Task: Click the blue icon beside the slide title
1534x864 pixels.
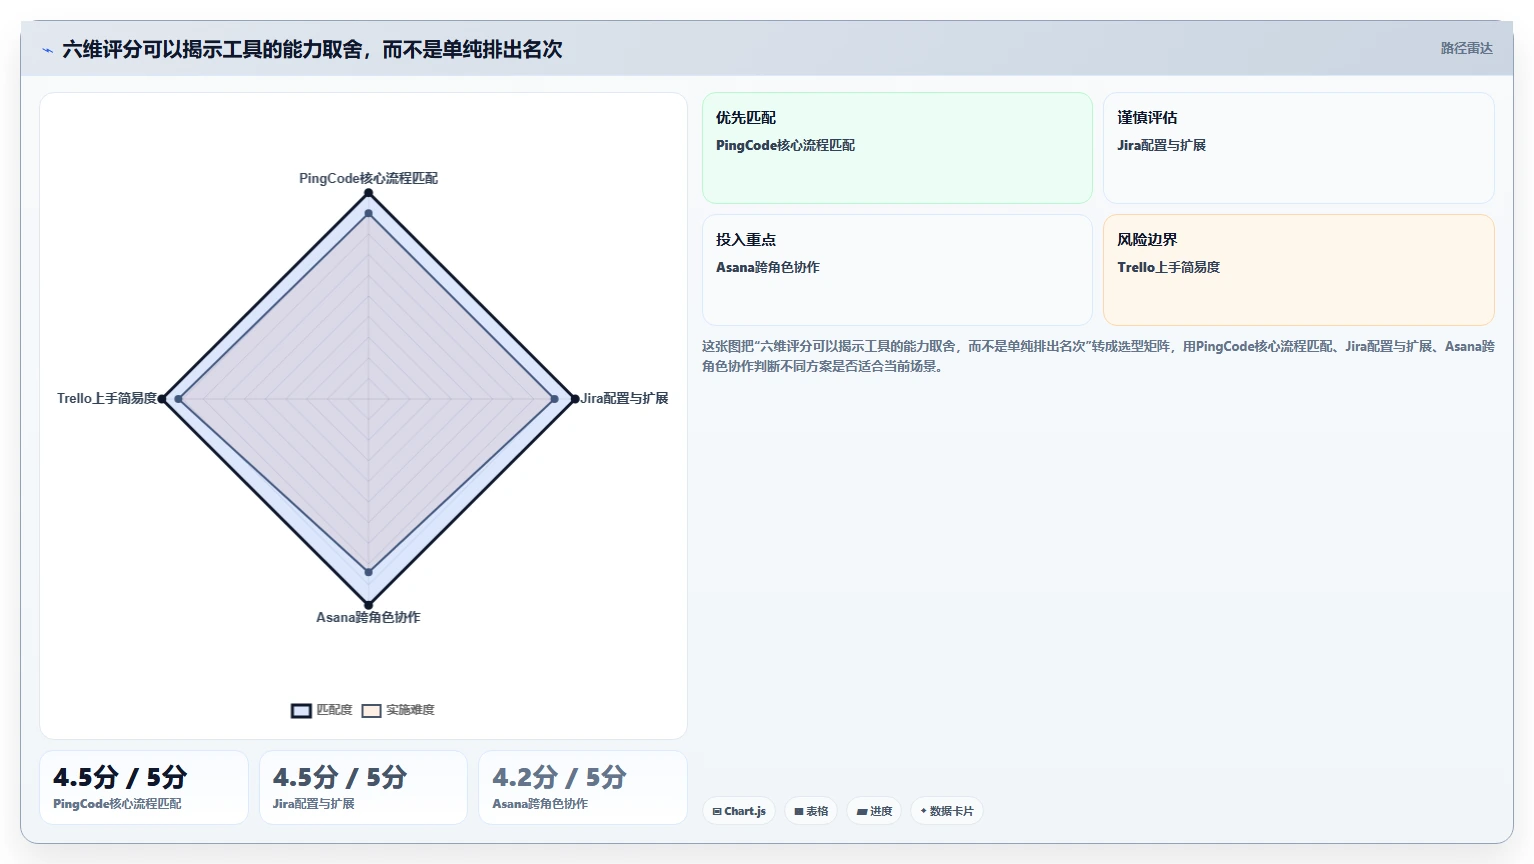Action: 47,50
